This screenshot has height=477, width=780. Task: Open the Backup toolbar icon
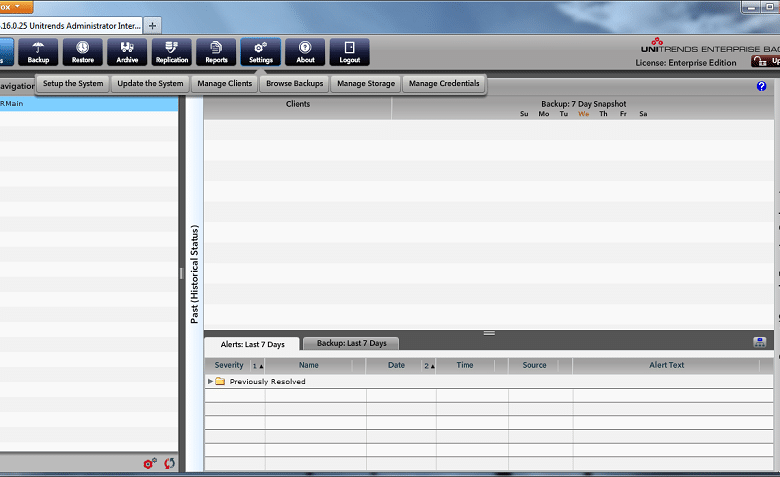tap(38, 52)
